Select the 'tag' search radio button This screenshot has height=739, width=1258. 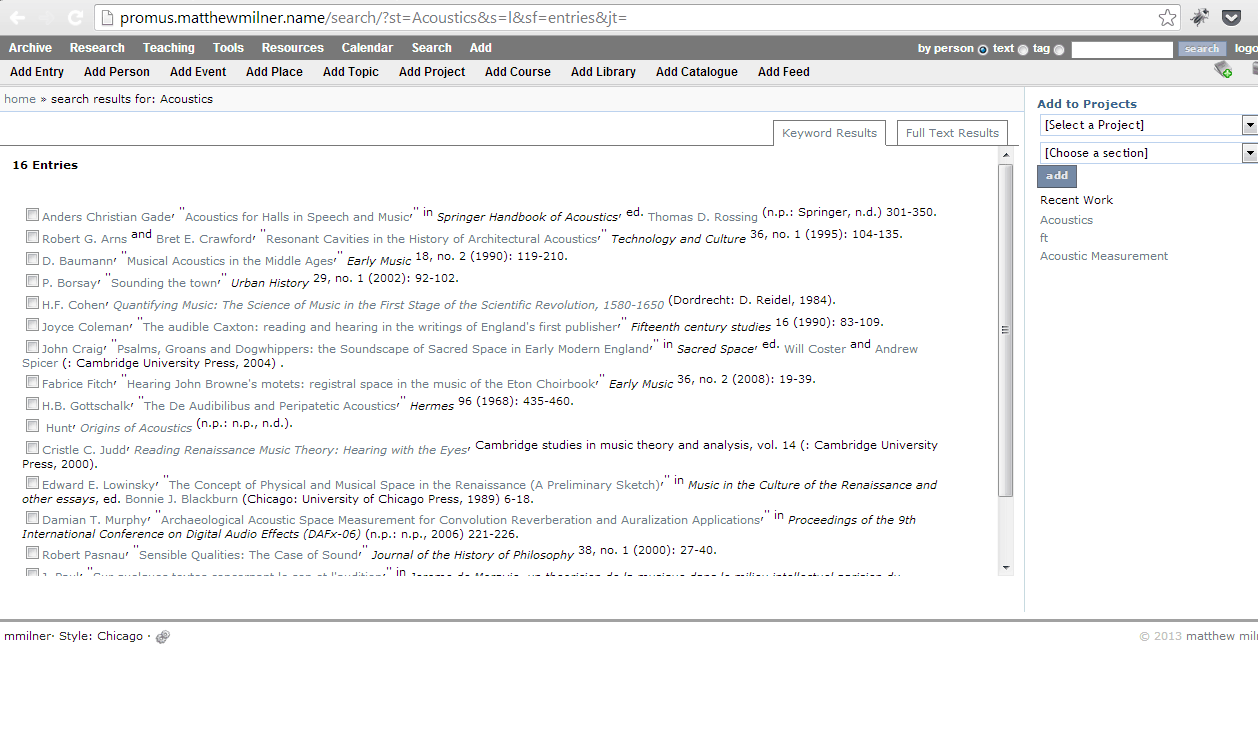coord(1060,49)
